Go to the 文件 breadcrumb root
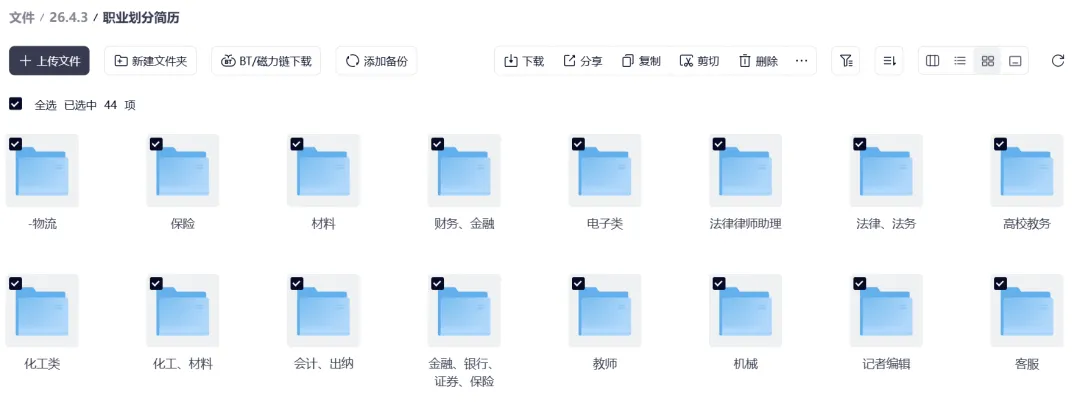This screenshot has width=1080, height=402. coord(21,18)
